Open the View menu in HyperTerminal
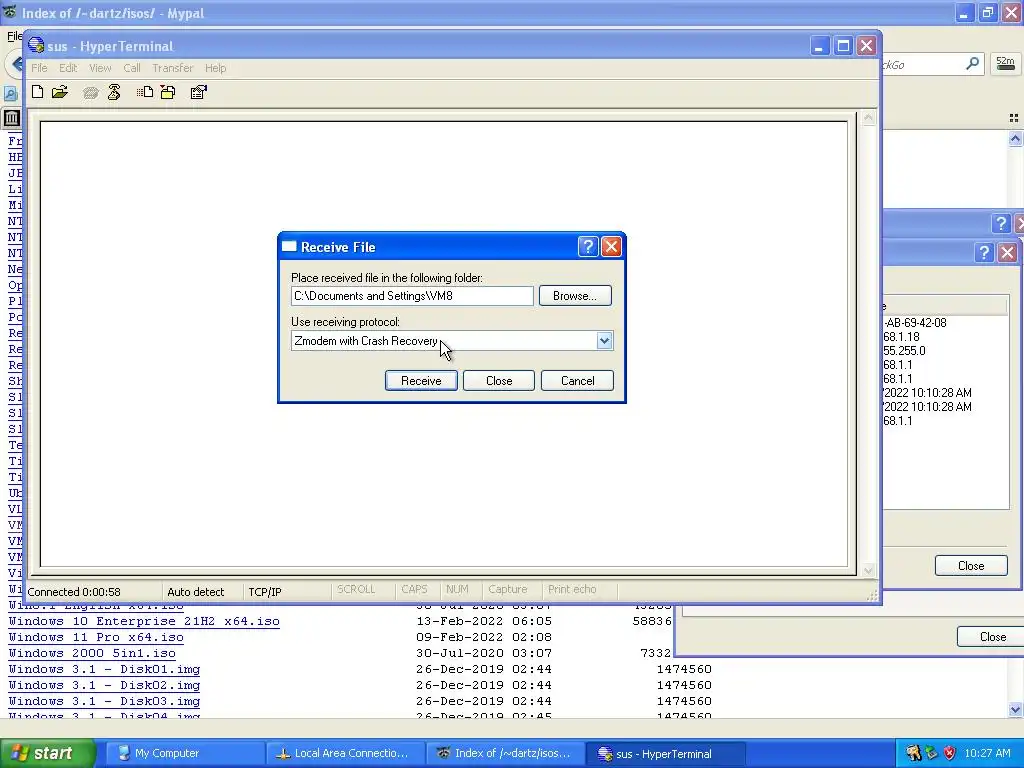The image size is (1024, 768). coord(100,68)
